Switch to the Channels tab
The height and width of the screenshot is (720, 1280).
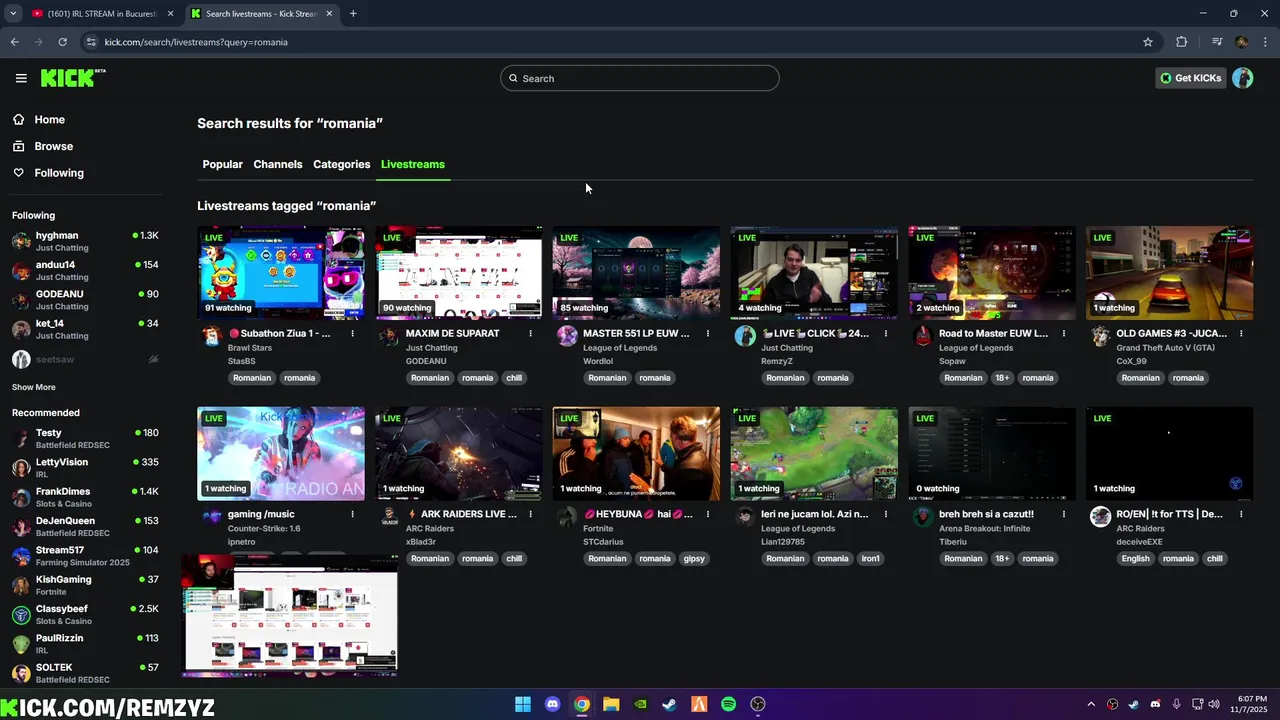pos(277,164)
